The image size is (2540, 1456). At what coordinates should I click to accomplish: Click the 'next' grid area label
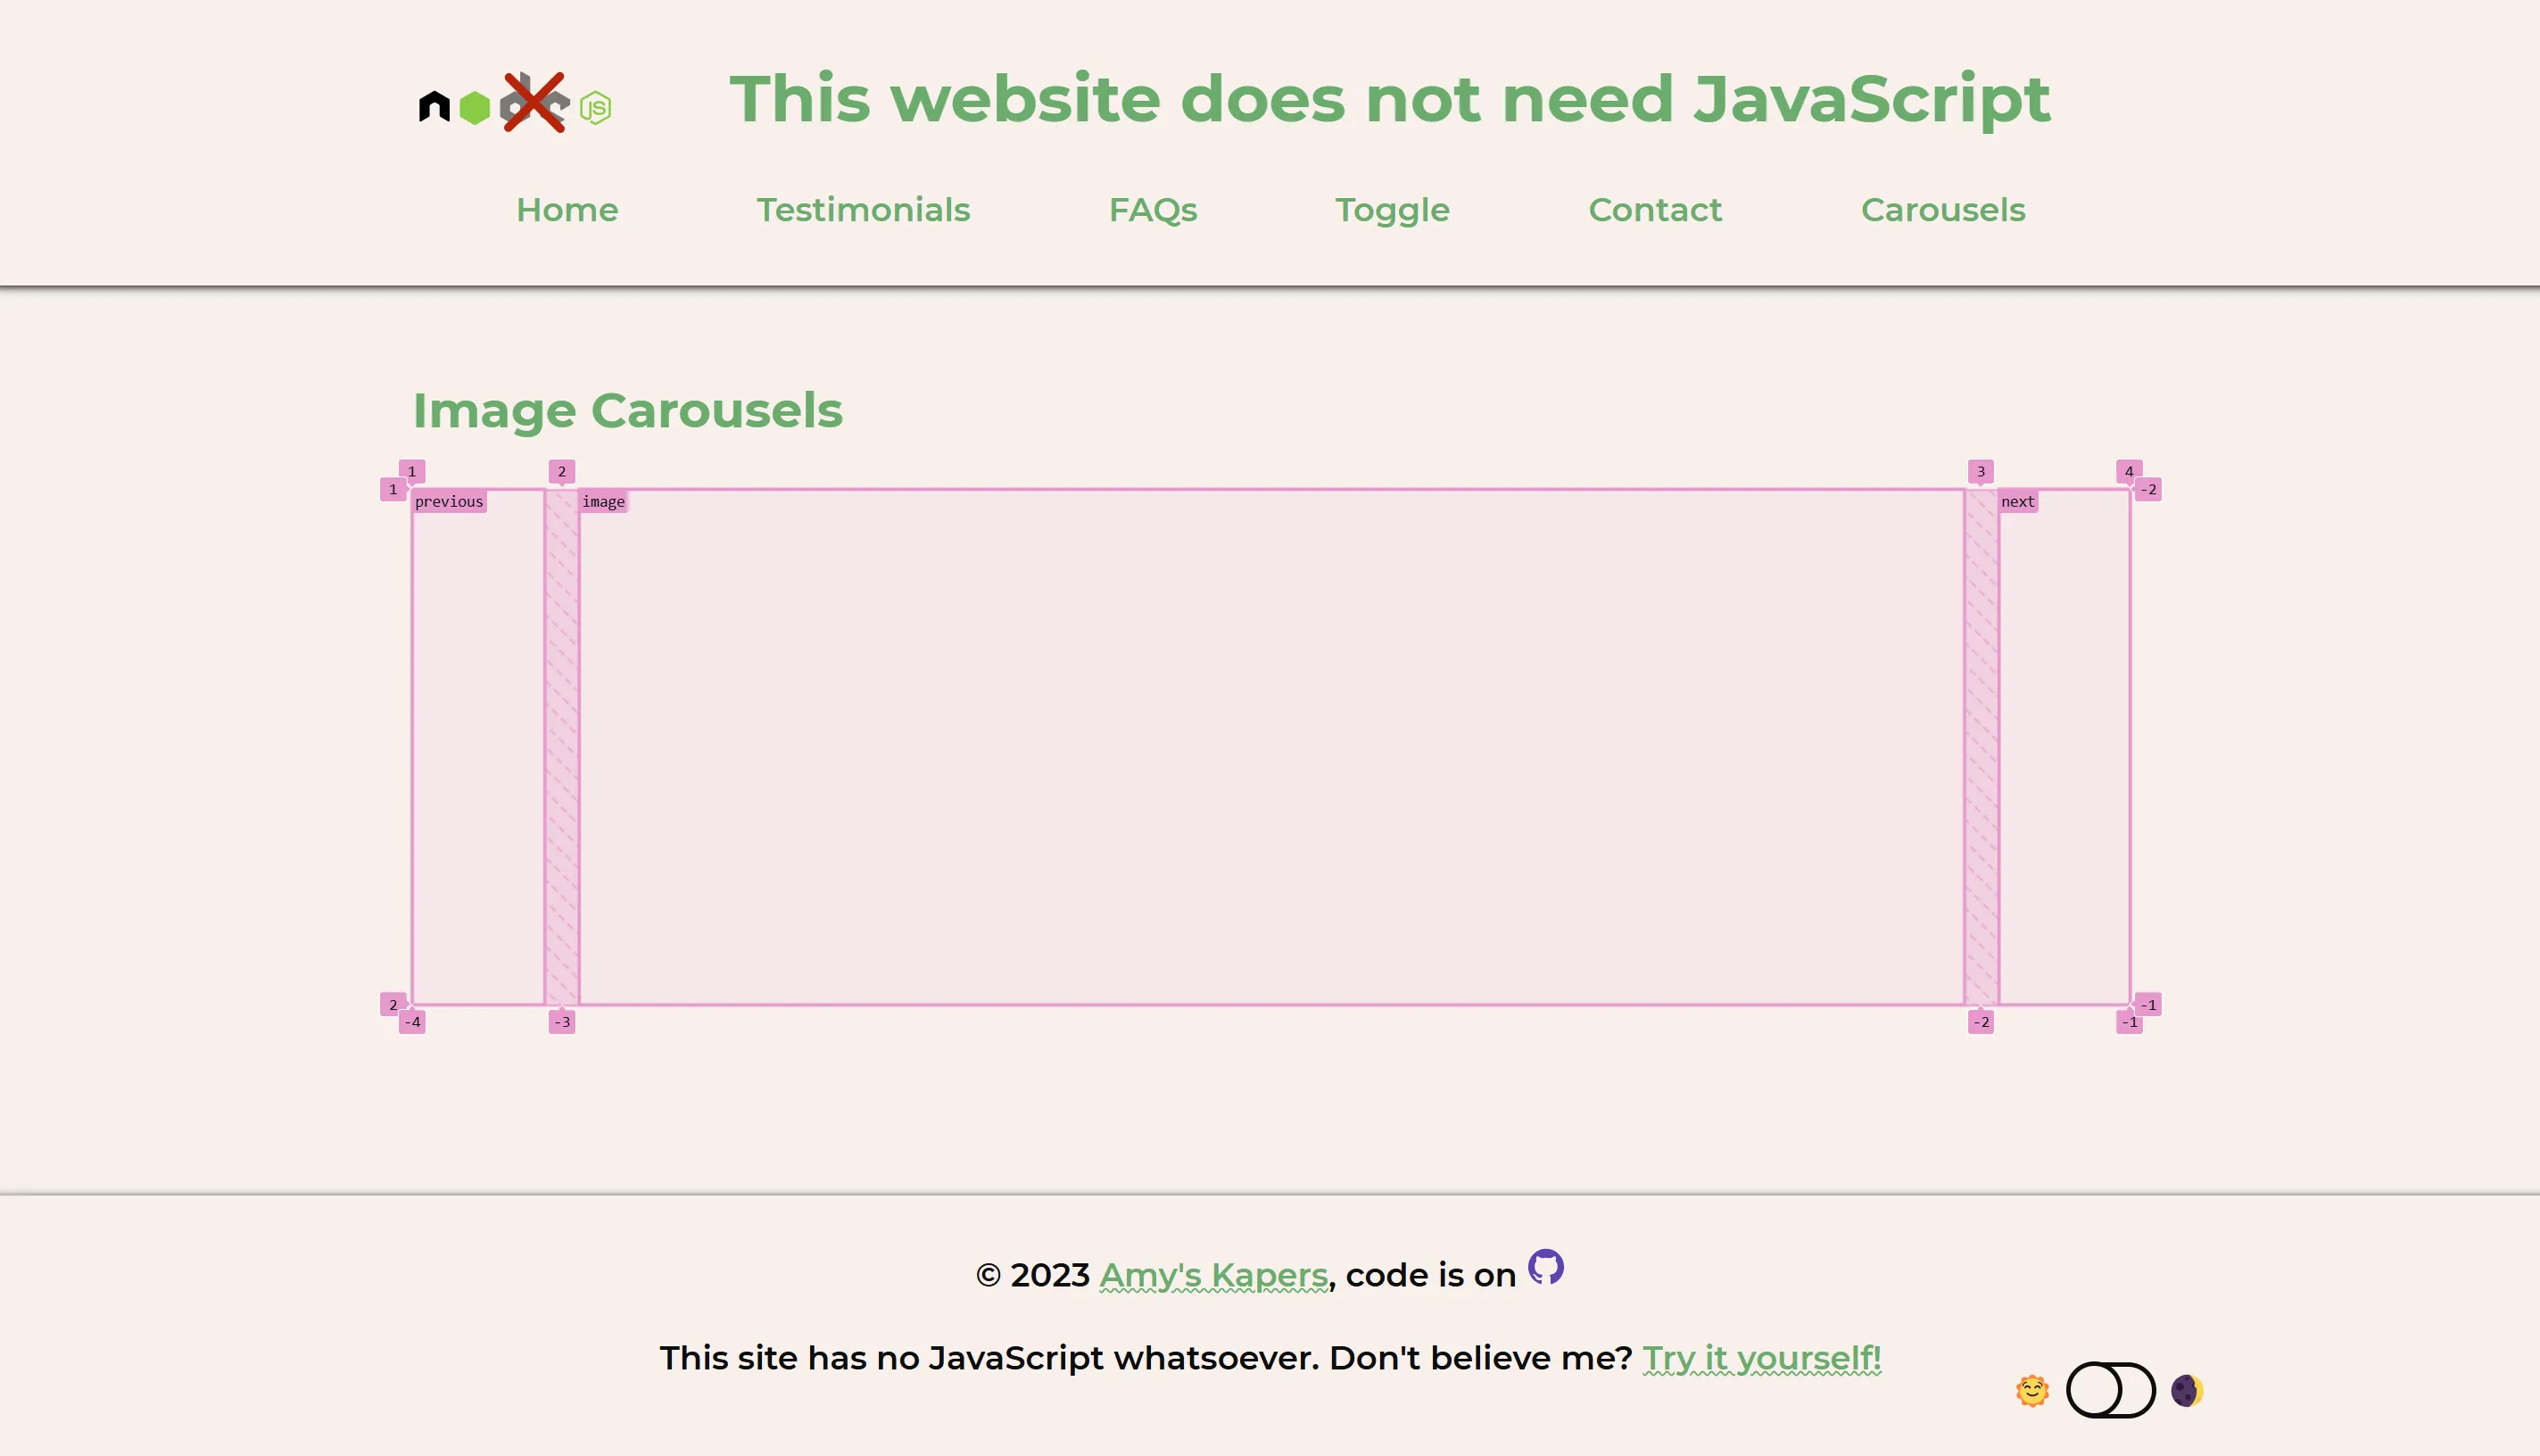2017,502
